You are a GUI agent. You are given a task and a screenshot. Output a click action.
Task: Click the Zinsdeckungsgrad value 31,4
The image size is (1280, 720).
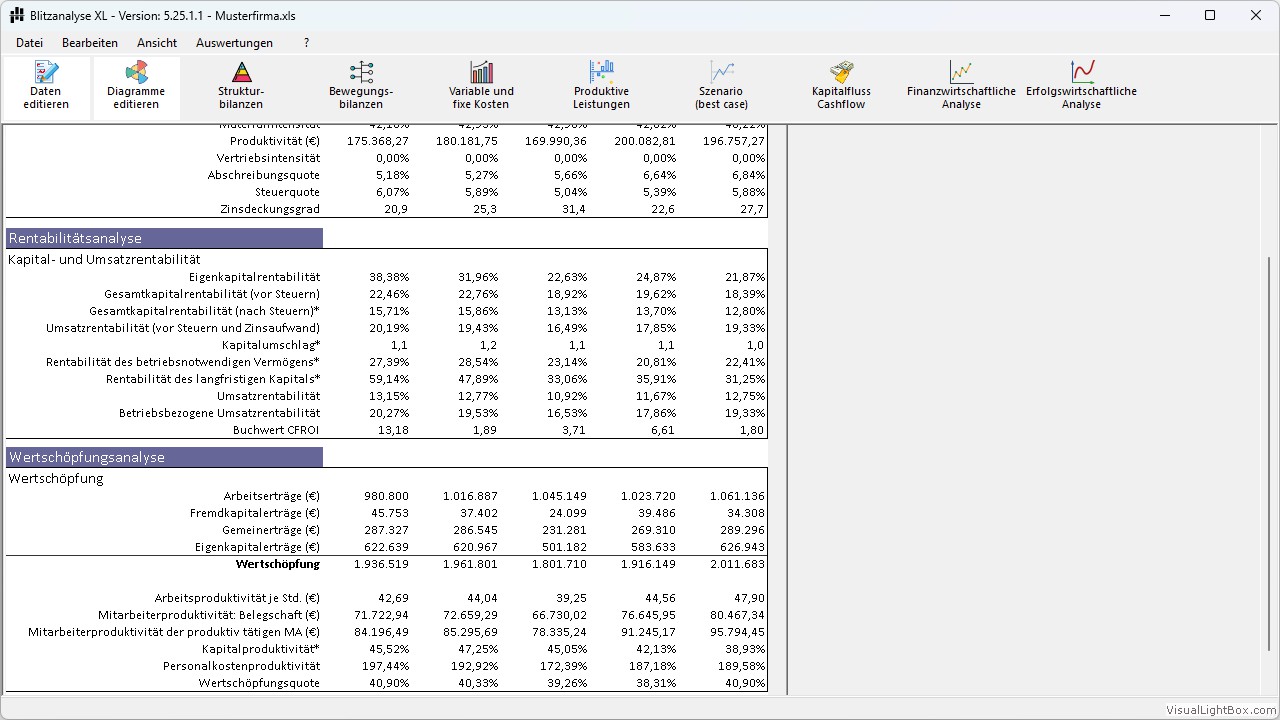[x=574, y=209]
